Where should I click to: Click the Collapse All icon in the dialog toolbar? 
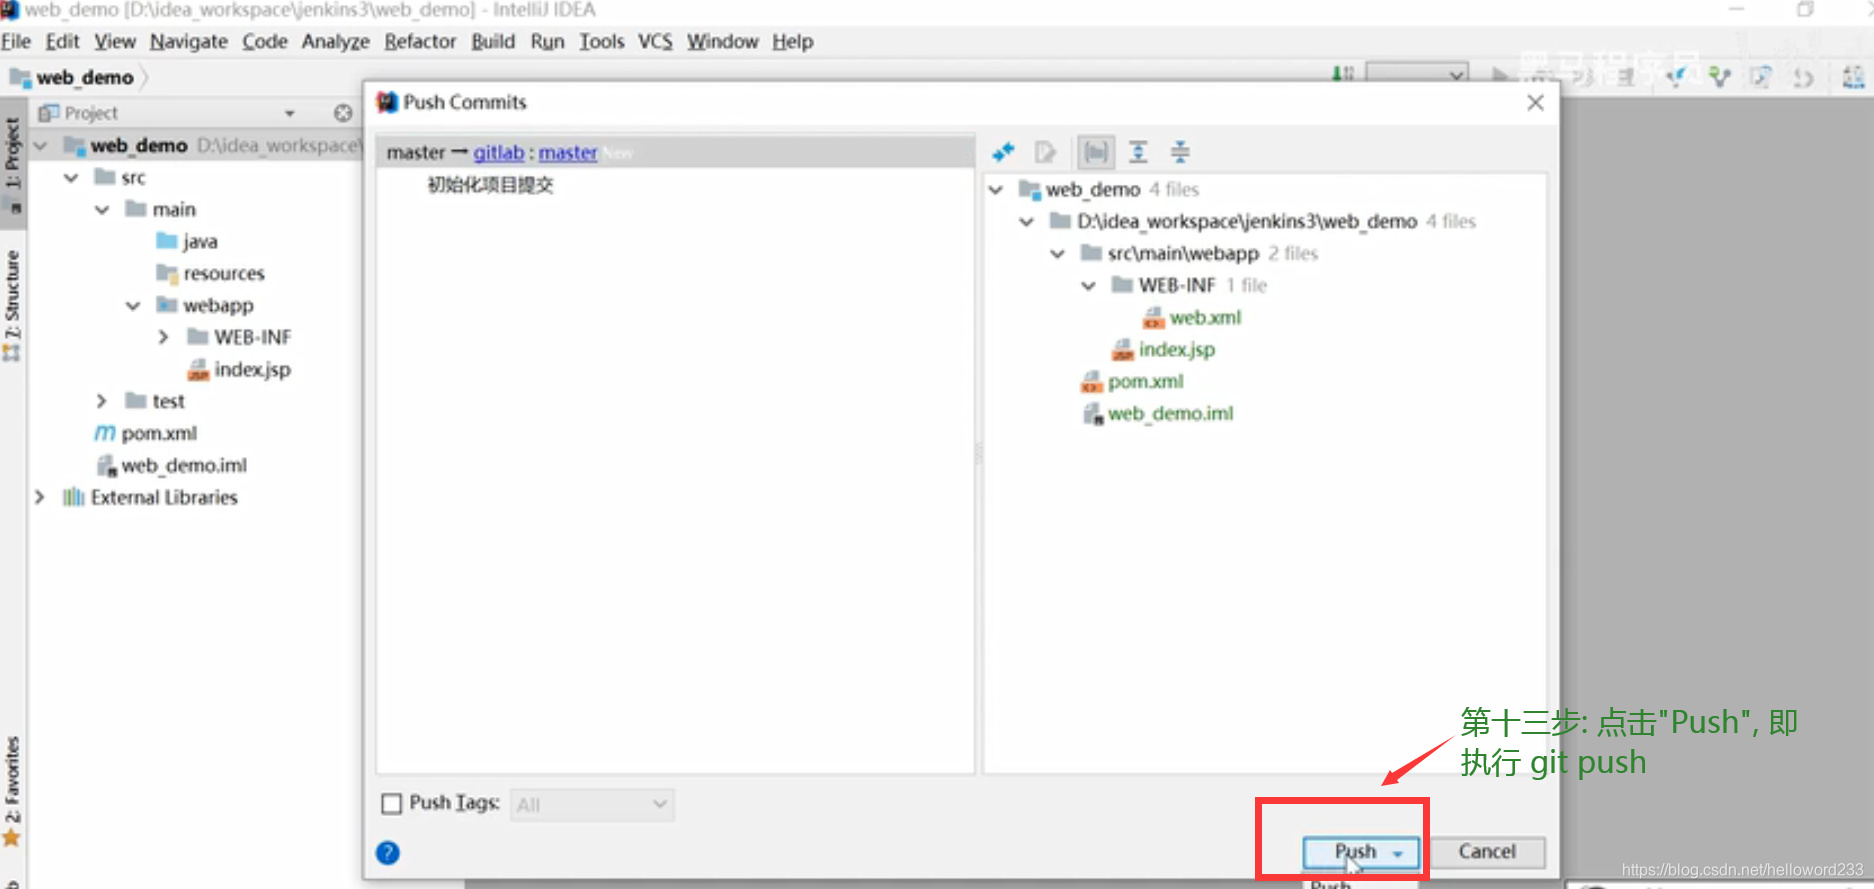1180,152
